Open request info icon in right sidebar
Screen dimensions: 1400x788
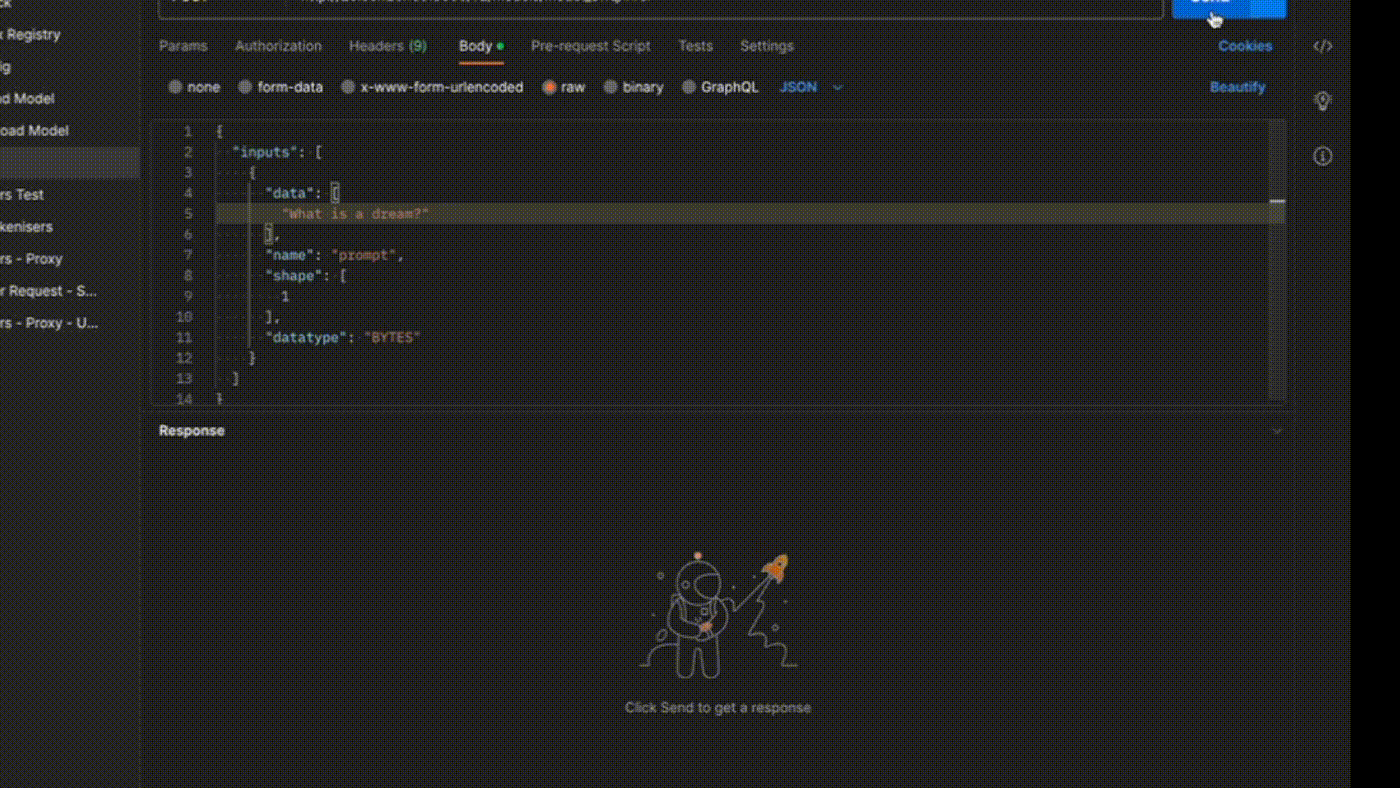pos(1322,156)
